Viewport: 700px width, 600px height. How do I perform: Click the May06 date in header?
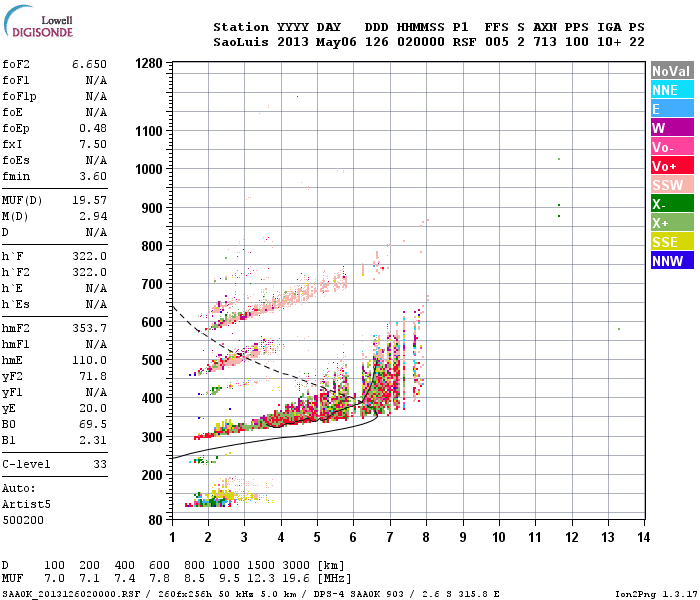336,42
